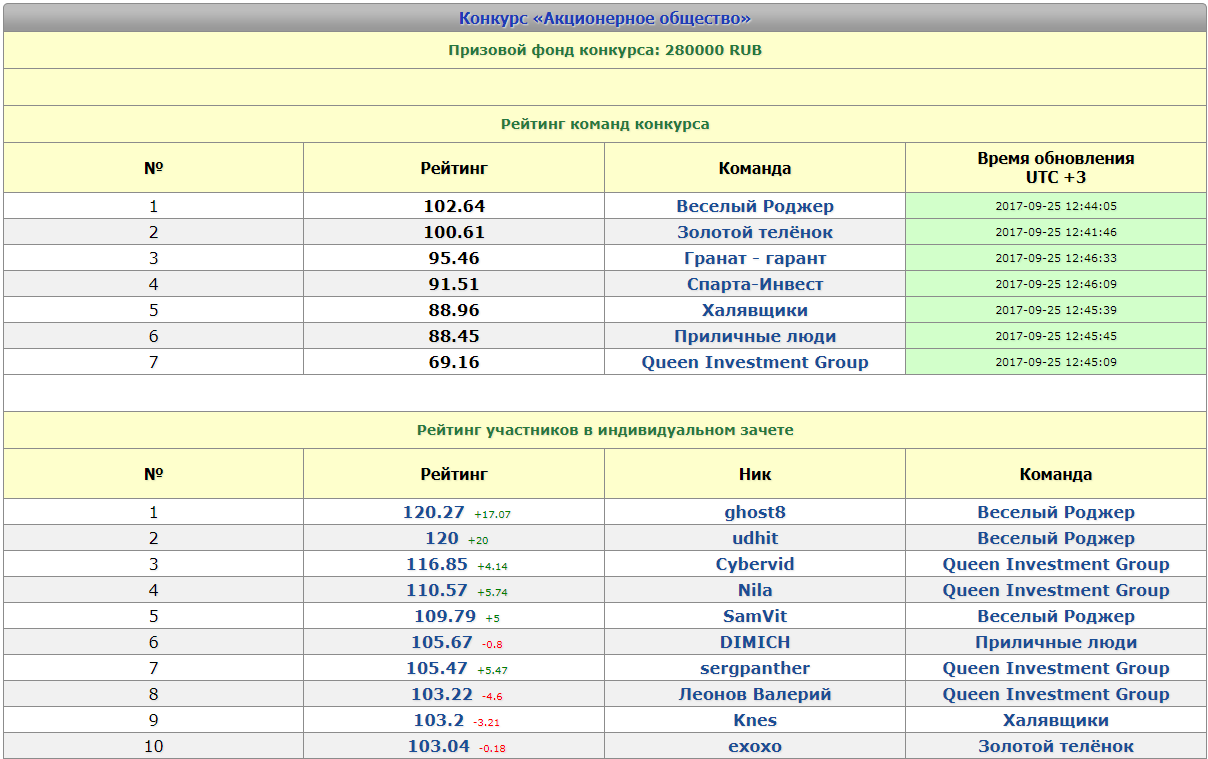Open the Cybervid participant link
Screen dimensions: 1208x759
coord(755,564)
